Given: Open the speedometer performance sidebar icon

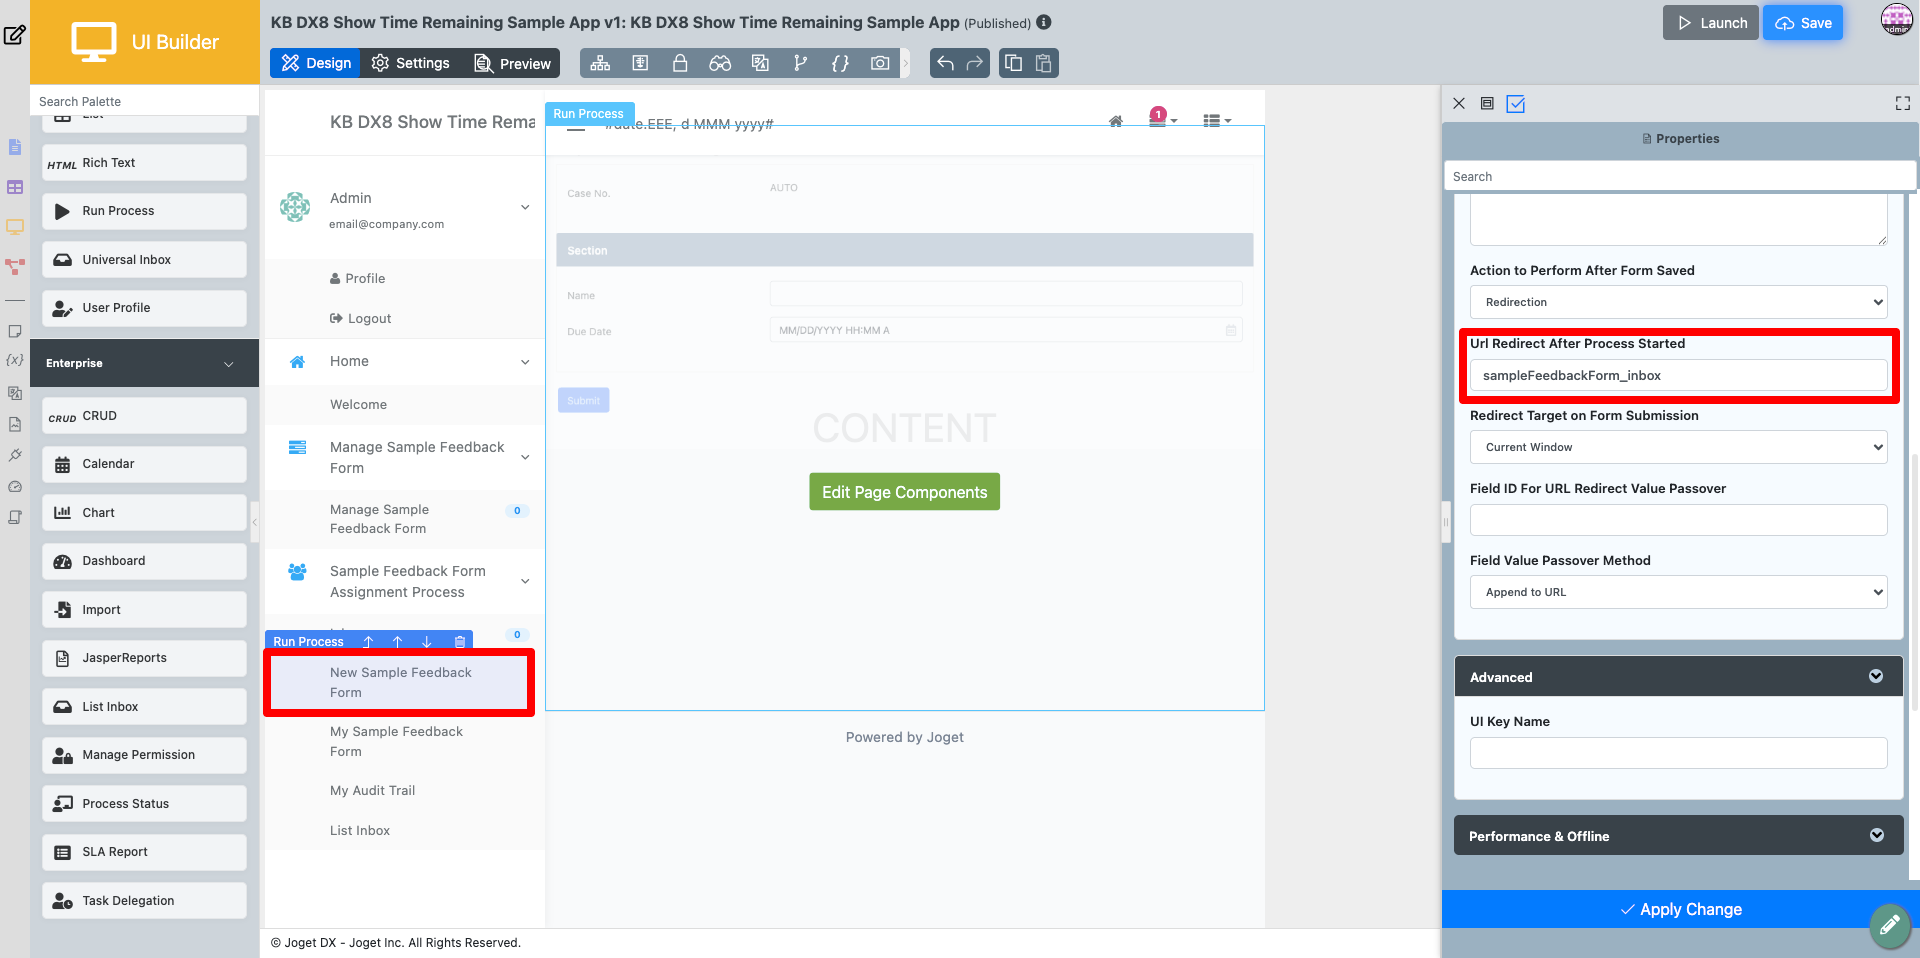Looking at the screenshot, I should point(14,487).
